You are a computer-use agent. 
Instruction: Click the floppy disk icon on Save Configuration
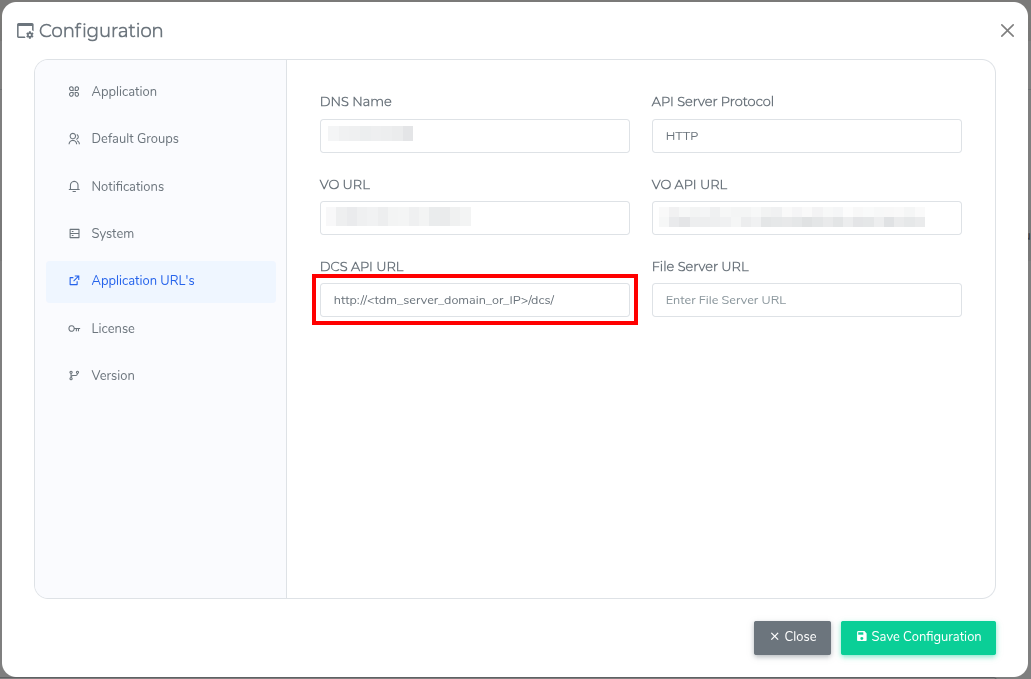point(861,636)
